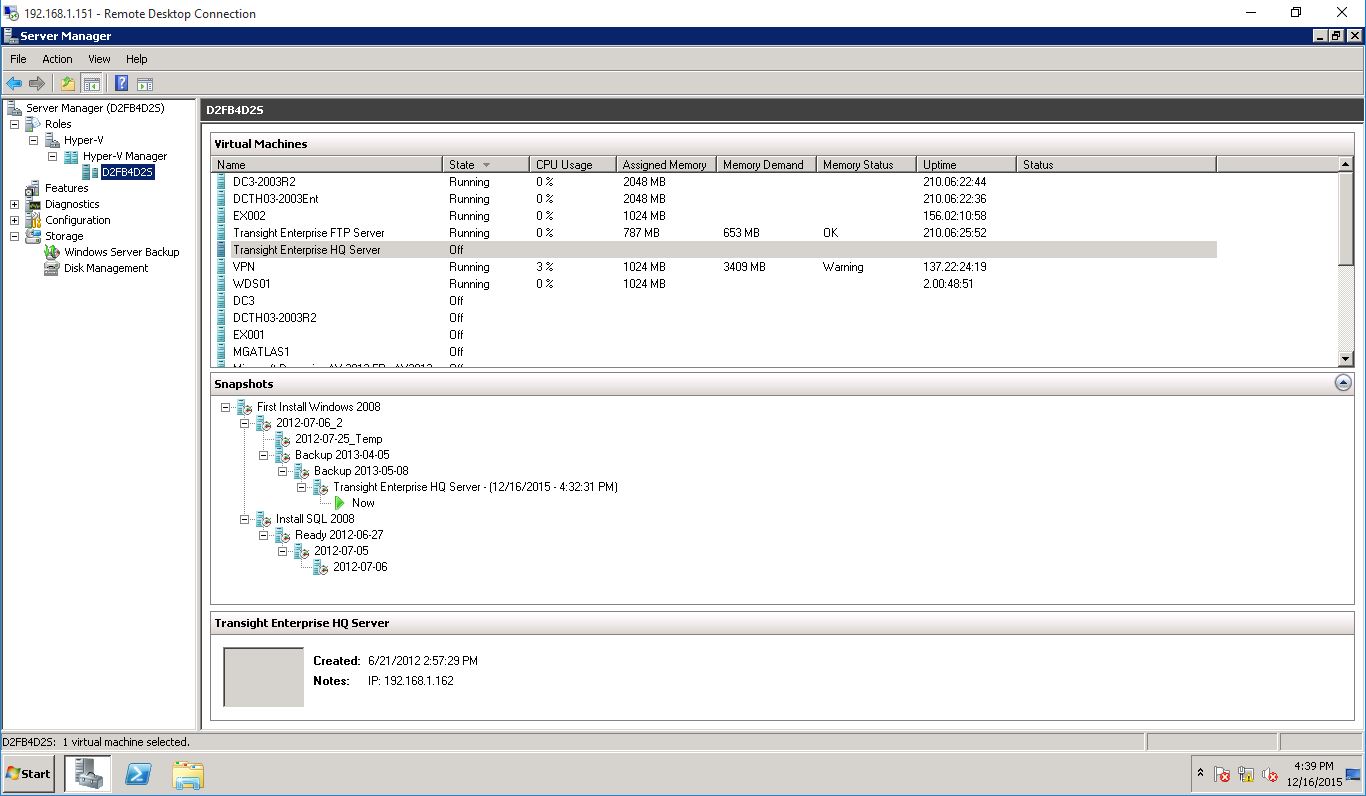Collapse the Storage tree node
The width and height of the screenshot is (1366, 796).
pyautogui.click(x=15, y=236)
